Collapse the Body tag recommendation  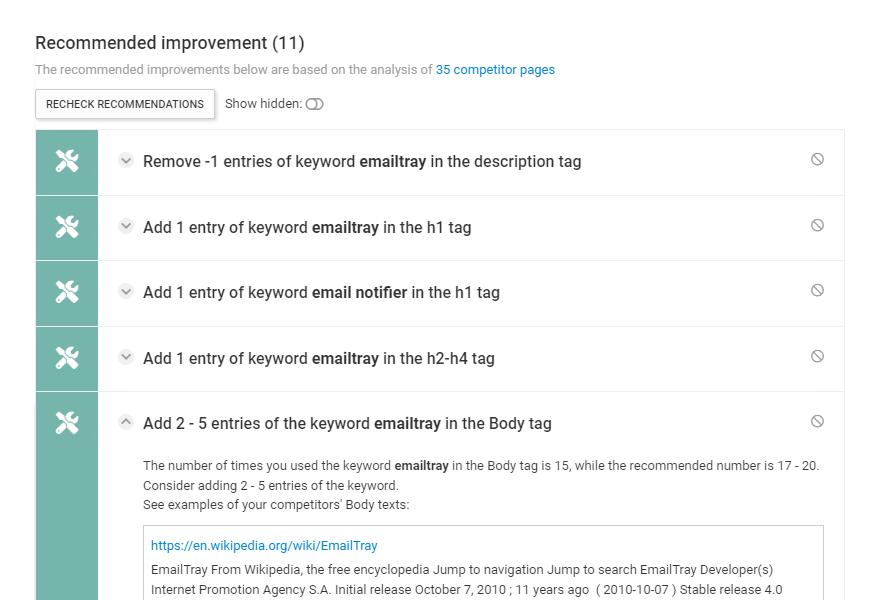[126, 422]
